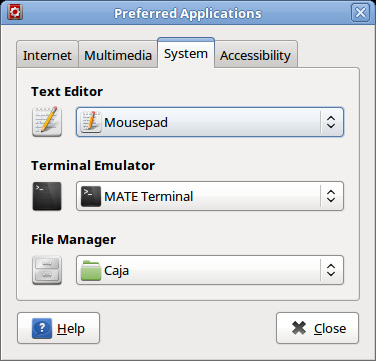Screen dimensions: 376x361
Task: Open the Terminal Emulator MATE Terminal dropdown
Action: (210, 196)
